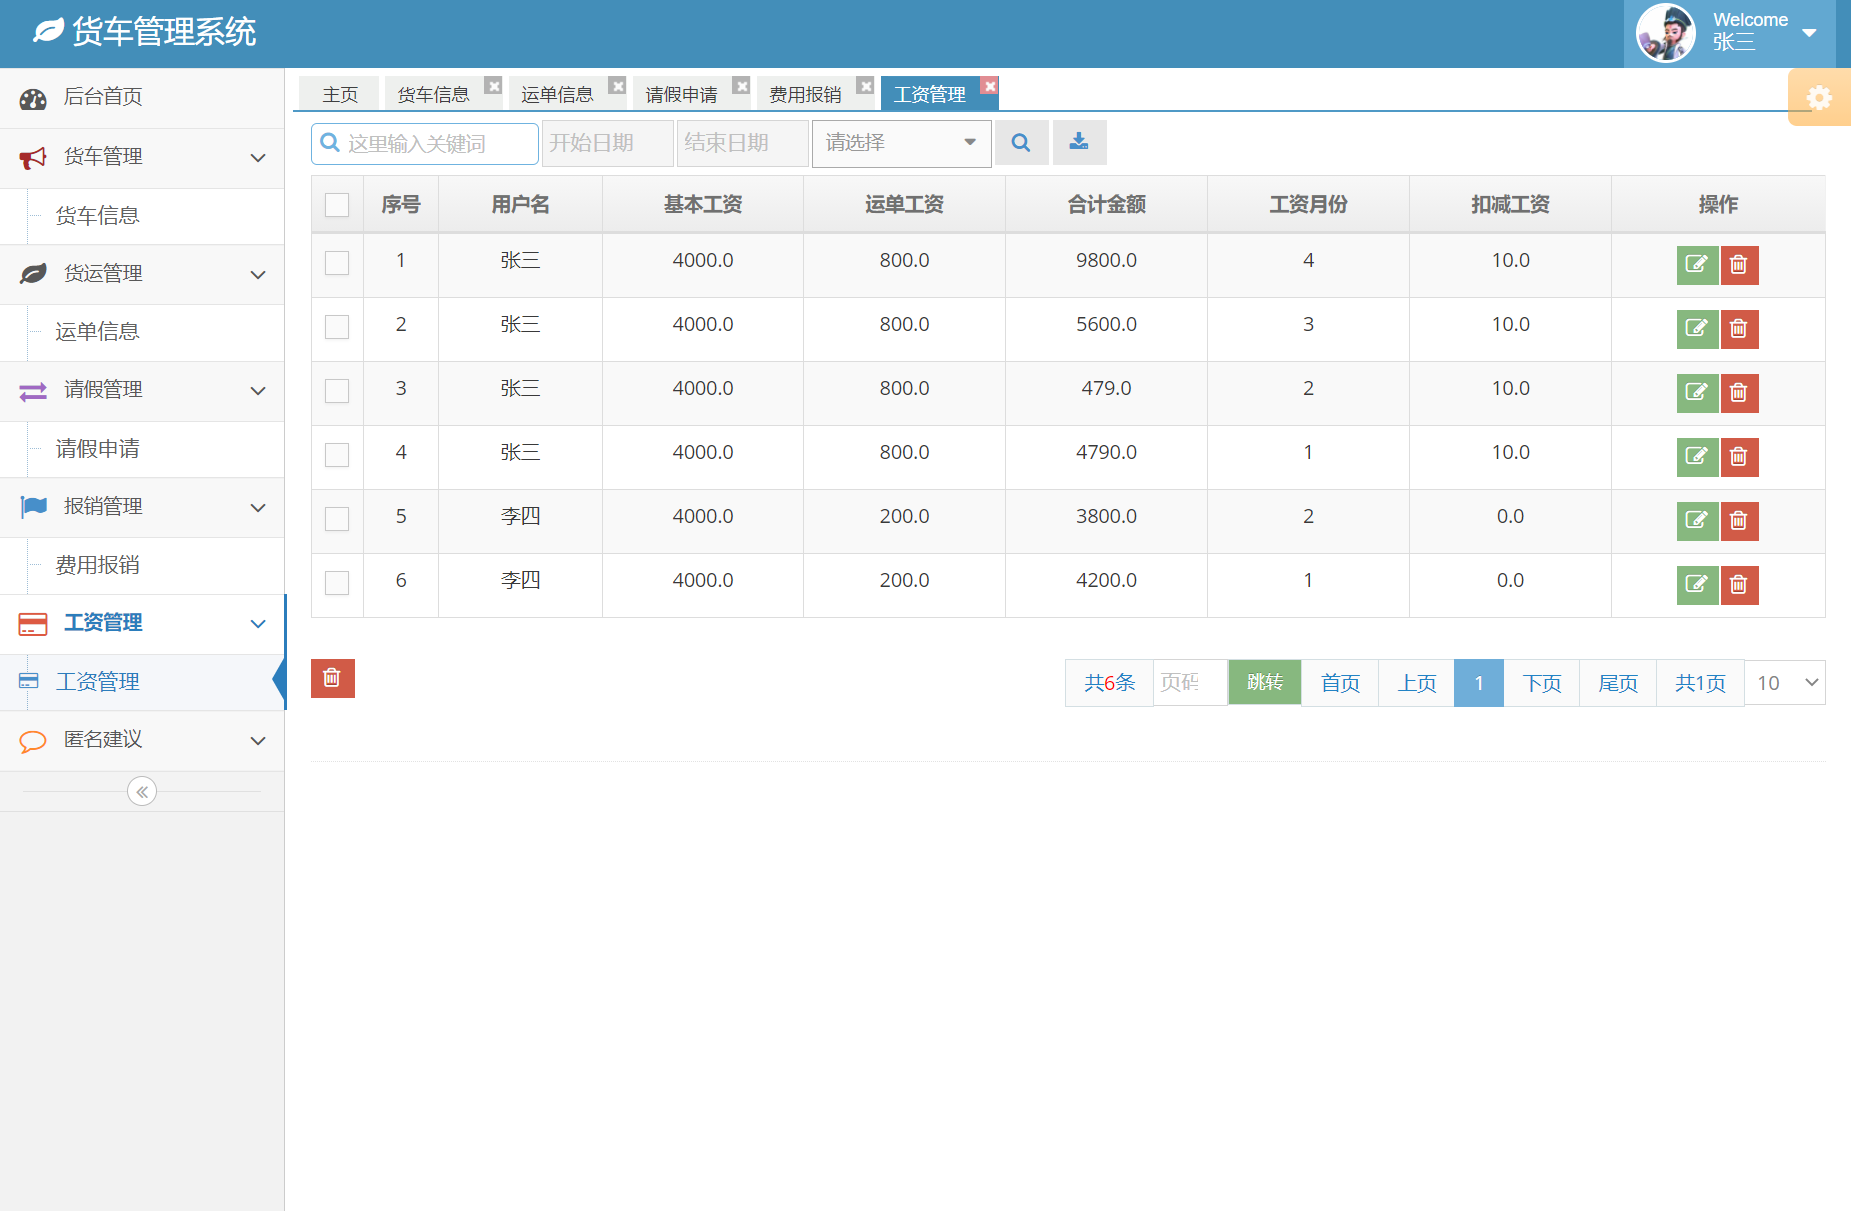Open the settings gear icon on the right edge
This screenshot has height=1211, width=1851.
tap(1820, 97)
